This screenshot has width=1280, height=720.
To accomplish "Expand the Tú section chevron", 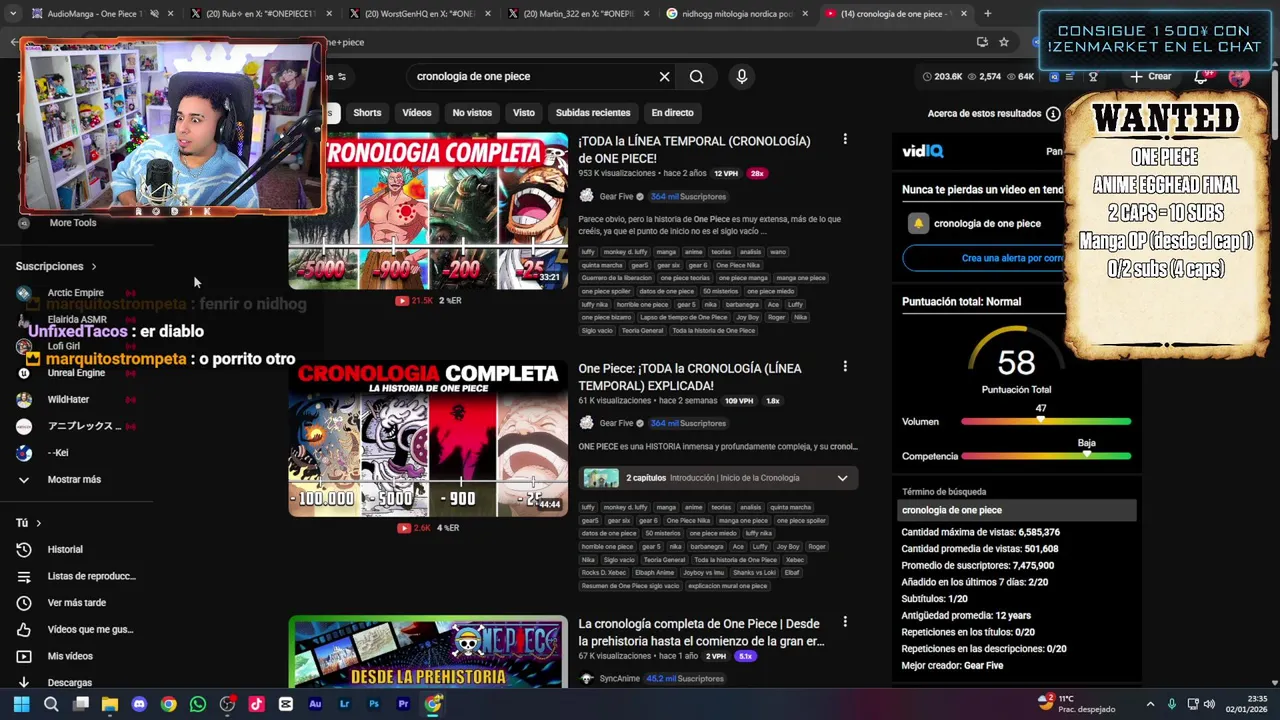I will click(x=39, y=523).
